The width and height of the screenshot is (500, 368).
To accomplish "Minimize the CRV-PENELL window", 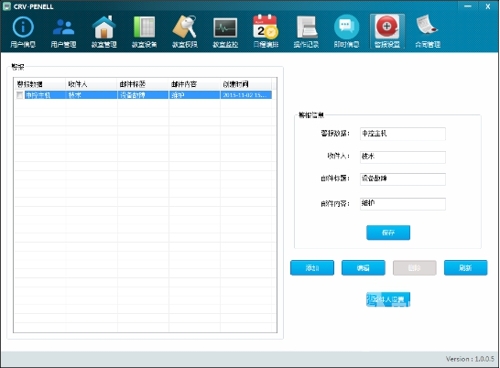I will point(468,6).
